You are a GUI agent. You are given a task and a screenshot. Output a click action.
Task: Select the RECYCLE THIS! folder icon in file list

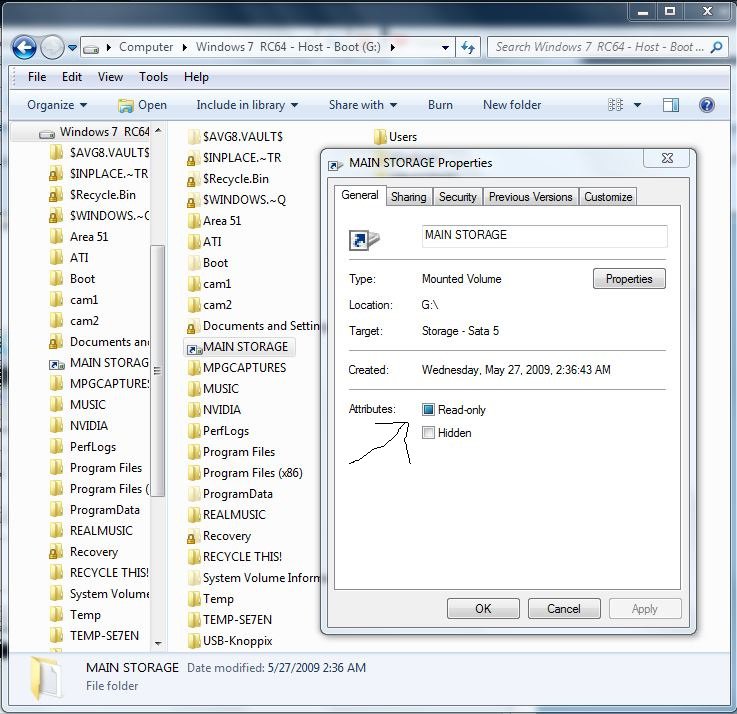(193, 557)
